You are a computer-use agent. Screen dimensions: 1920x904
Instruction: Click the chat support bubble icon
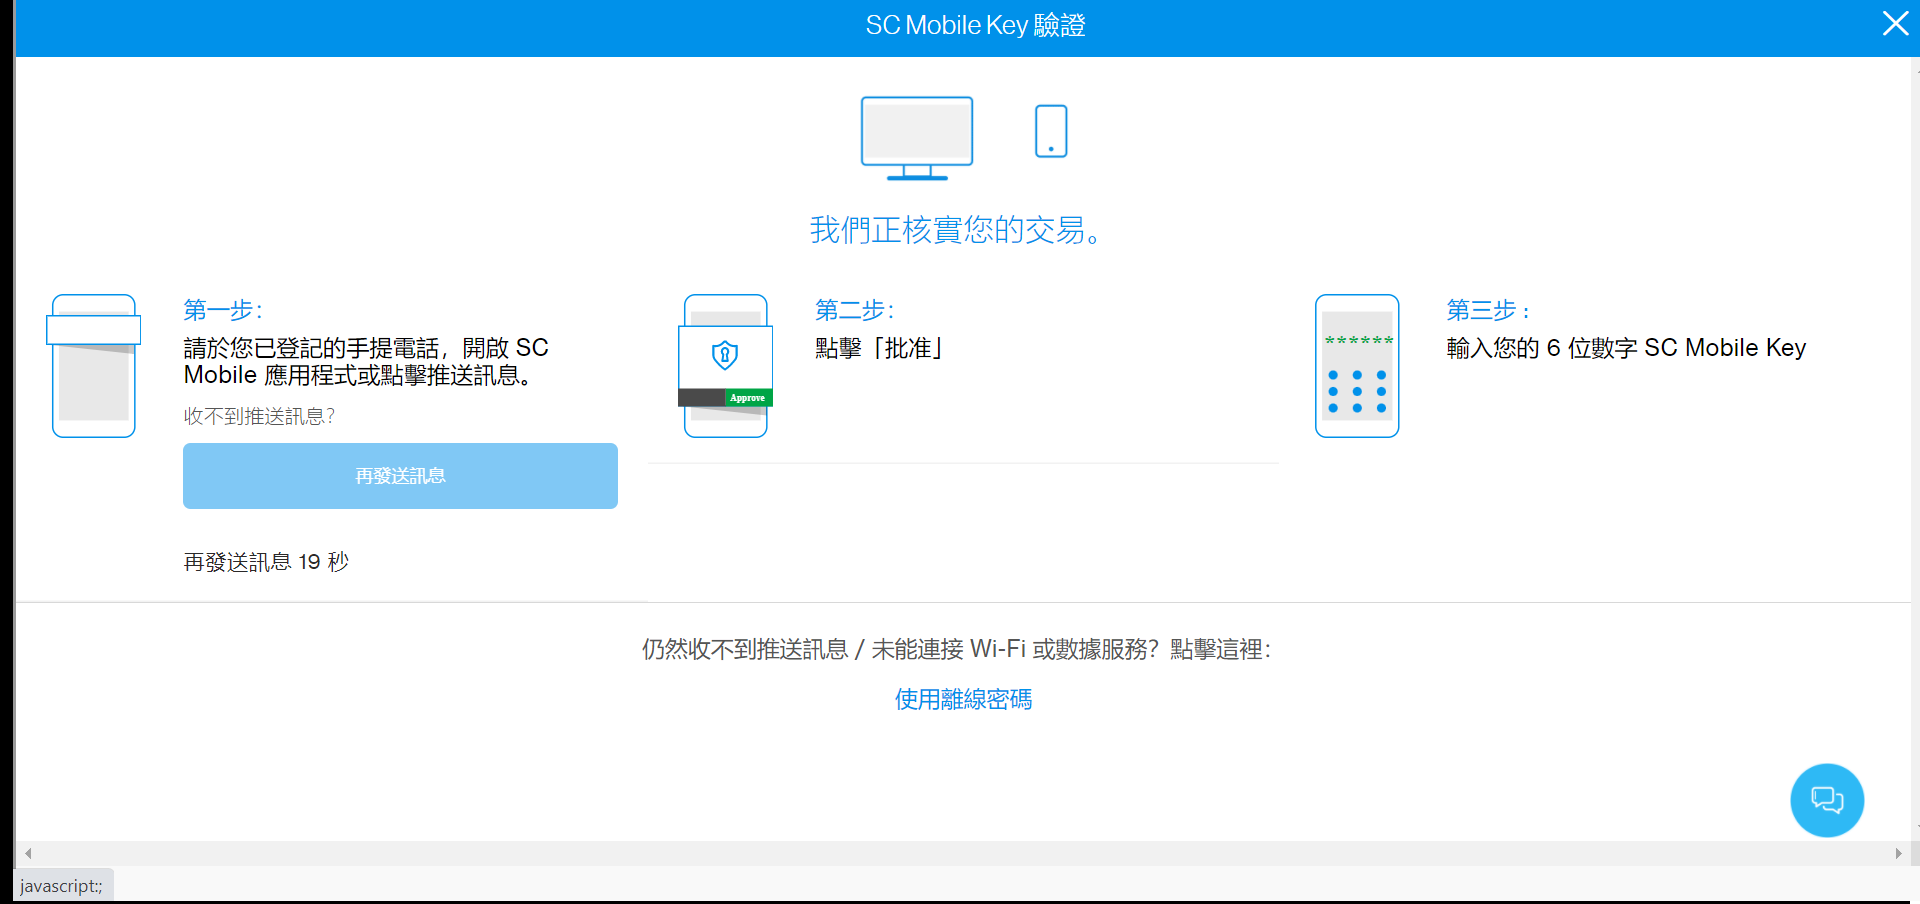[x=1827, y=800]
